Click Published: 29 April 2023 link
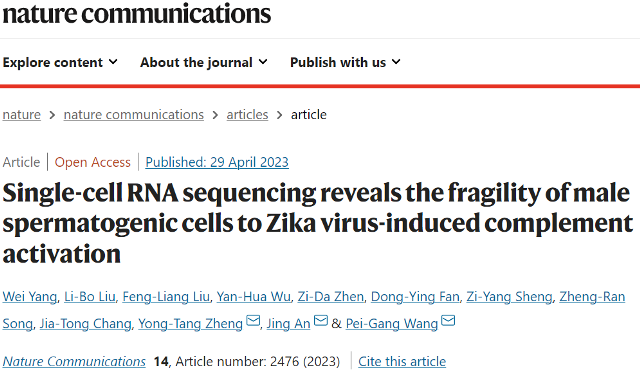Viewport: 640px width, 375px height. coord(217,162)
